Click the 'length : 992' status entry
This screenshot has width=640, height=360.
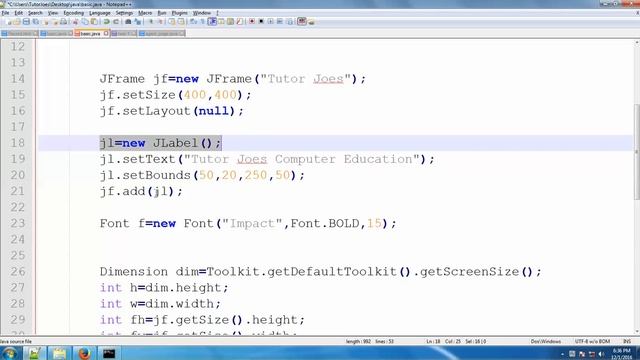[x=358, y=341]
